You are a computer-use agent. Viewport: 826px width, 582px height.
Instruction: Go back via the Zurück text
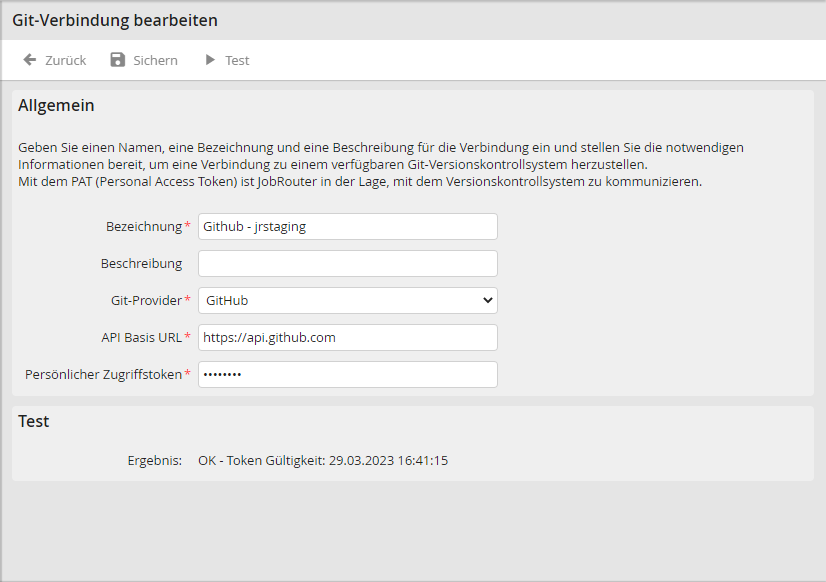coord(66,60)
